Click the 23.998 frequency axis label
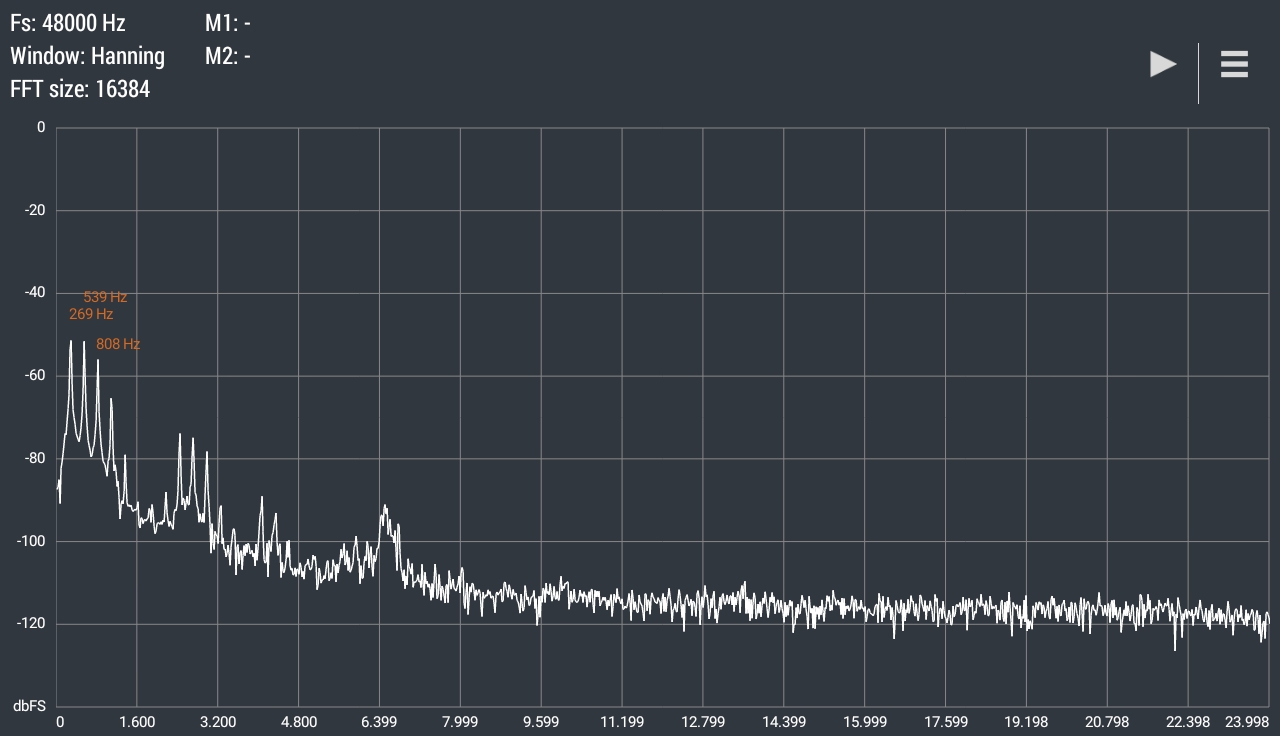The image size is (1280, 736). tap(1247, 722)
